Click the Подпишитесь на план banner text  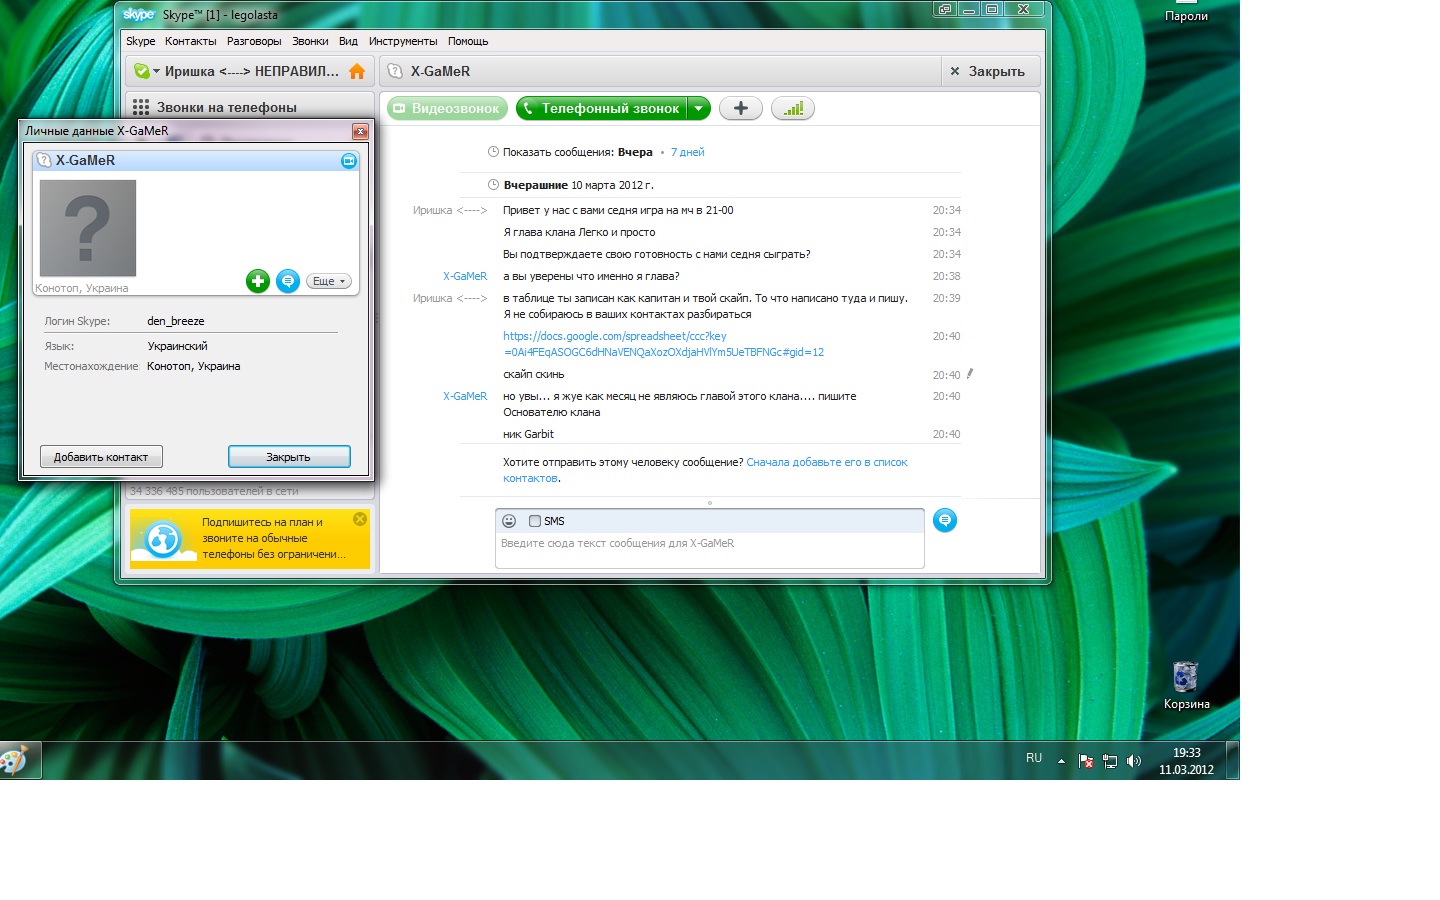point(274,538)
